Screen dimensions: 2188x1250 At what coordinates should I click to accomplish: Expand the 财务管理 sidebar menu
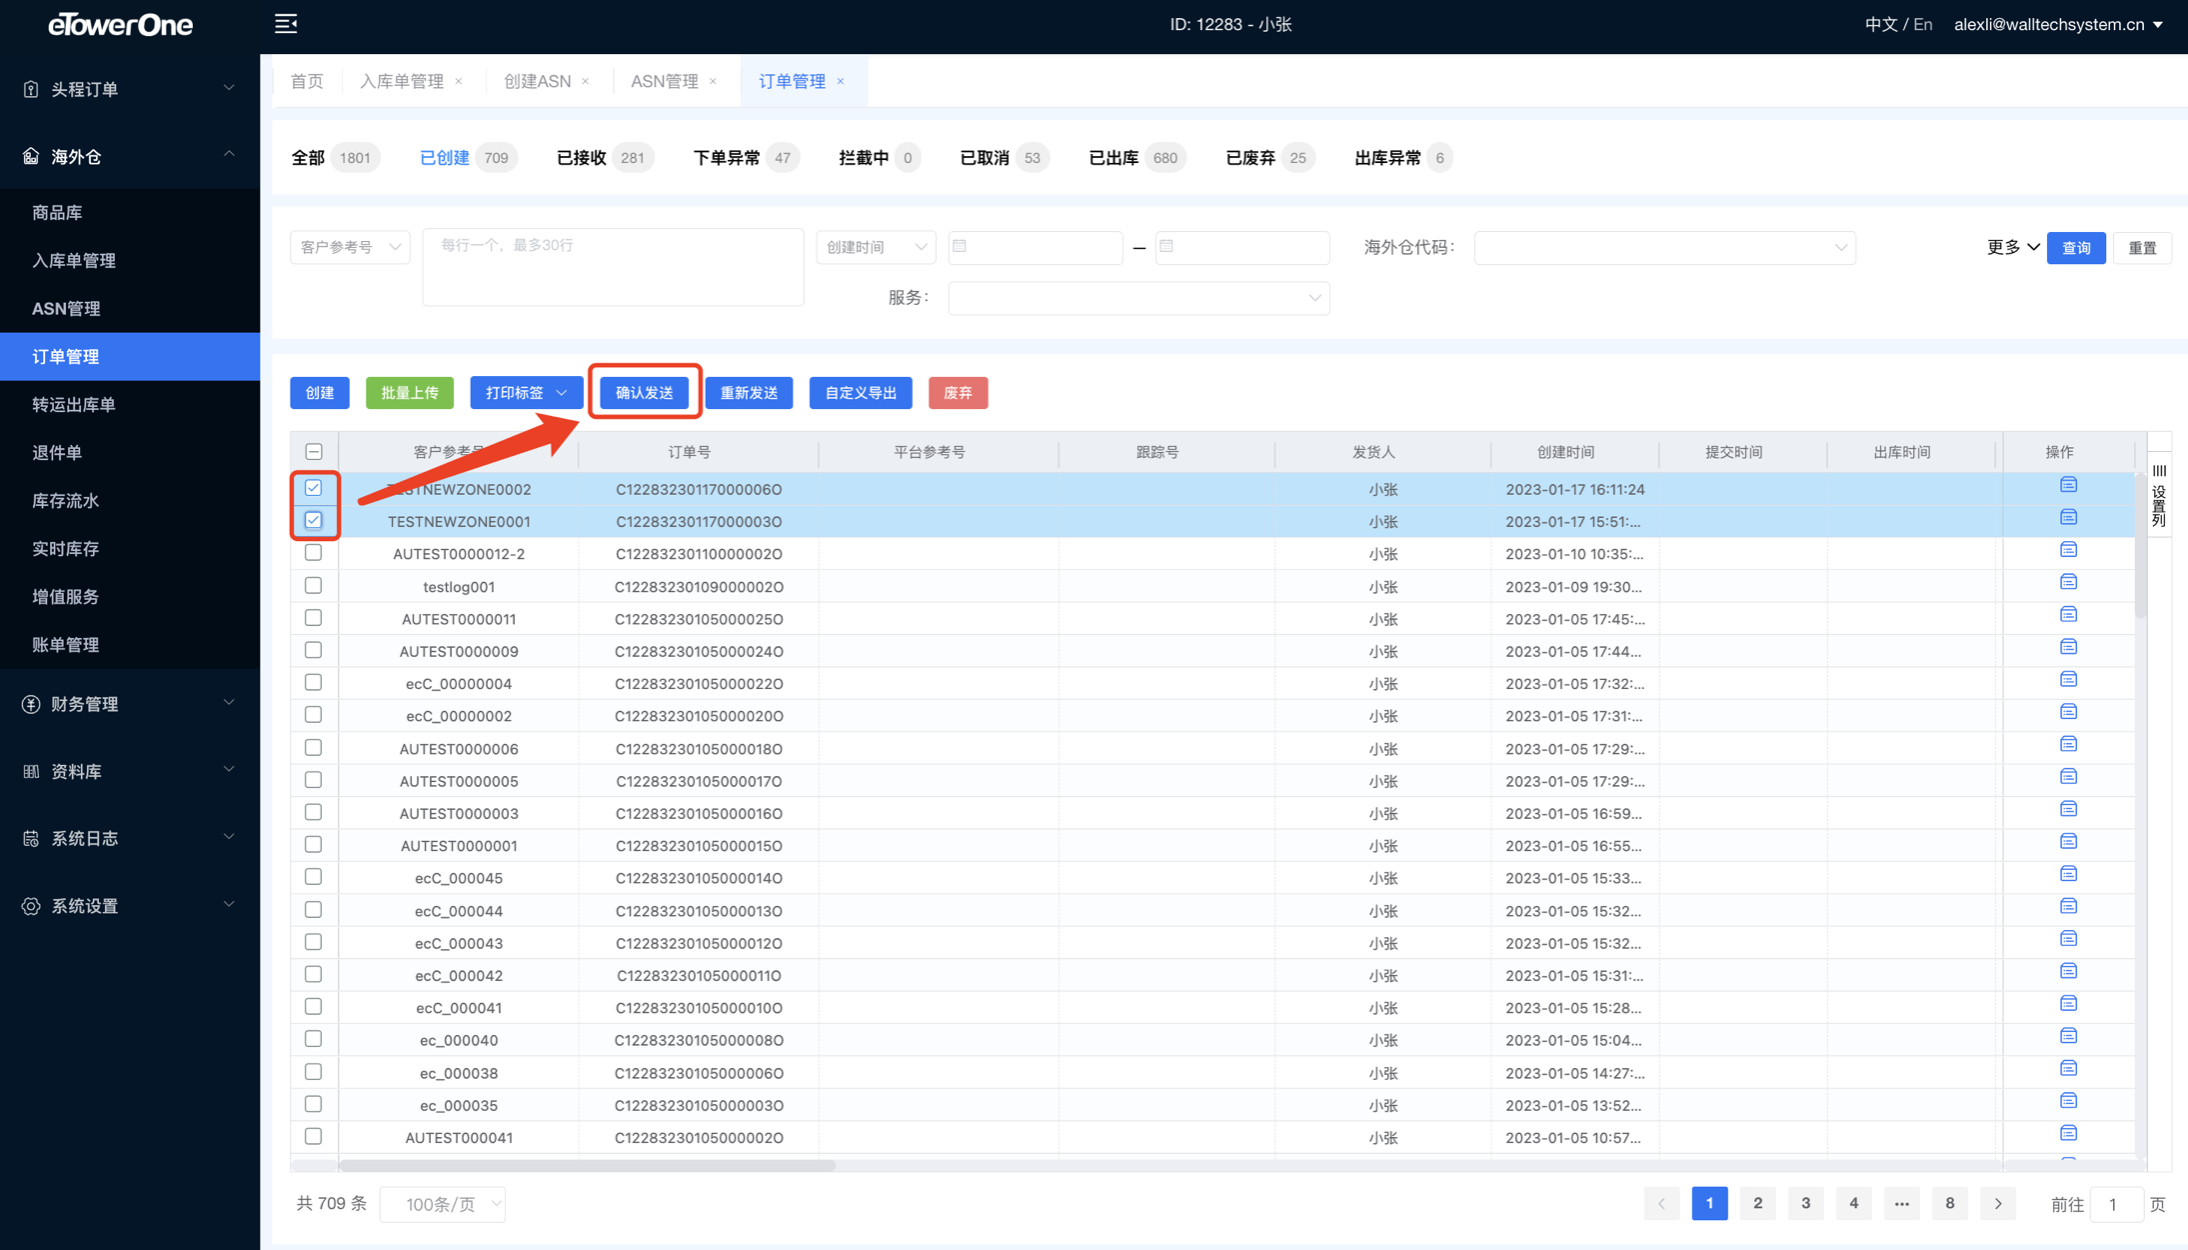click(x=130, y=704)
